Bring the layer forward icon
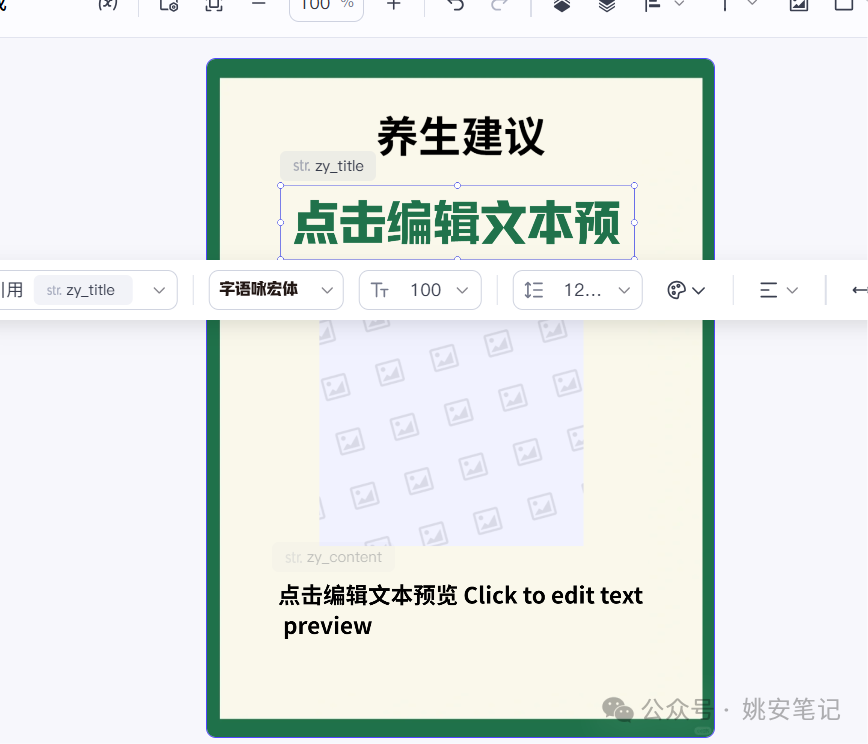Viewport: 868px width, 744px height. (x=562, y=5)
